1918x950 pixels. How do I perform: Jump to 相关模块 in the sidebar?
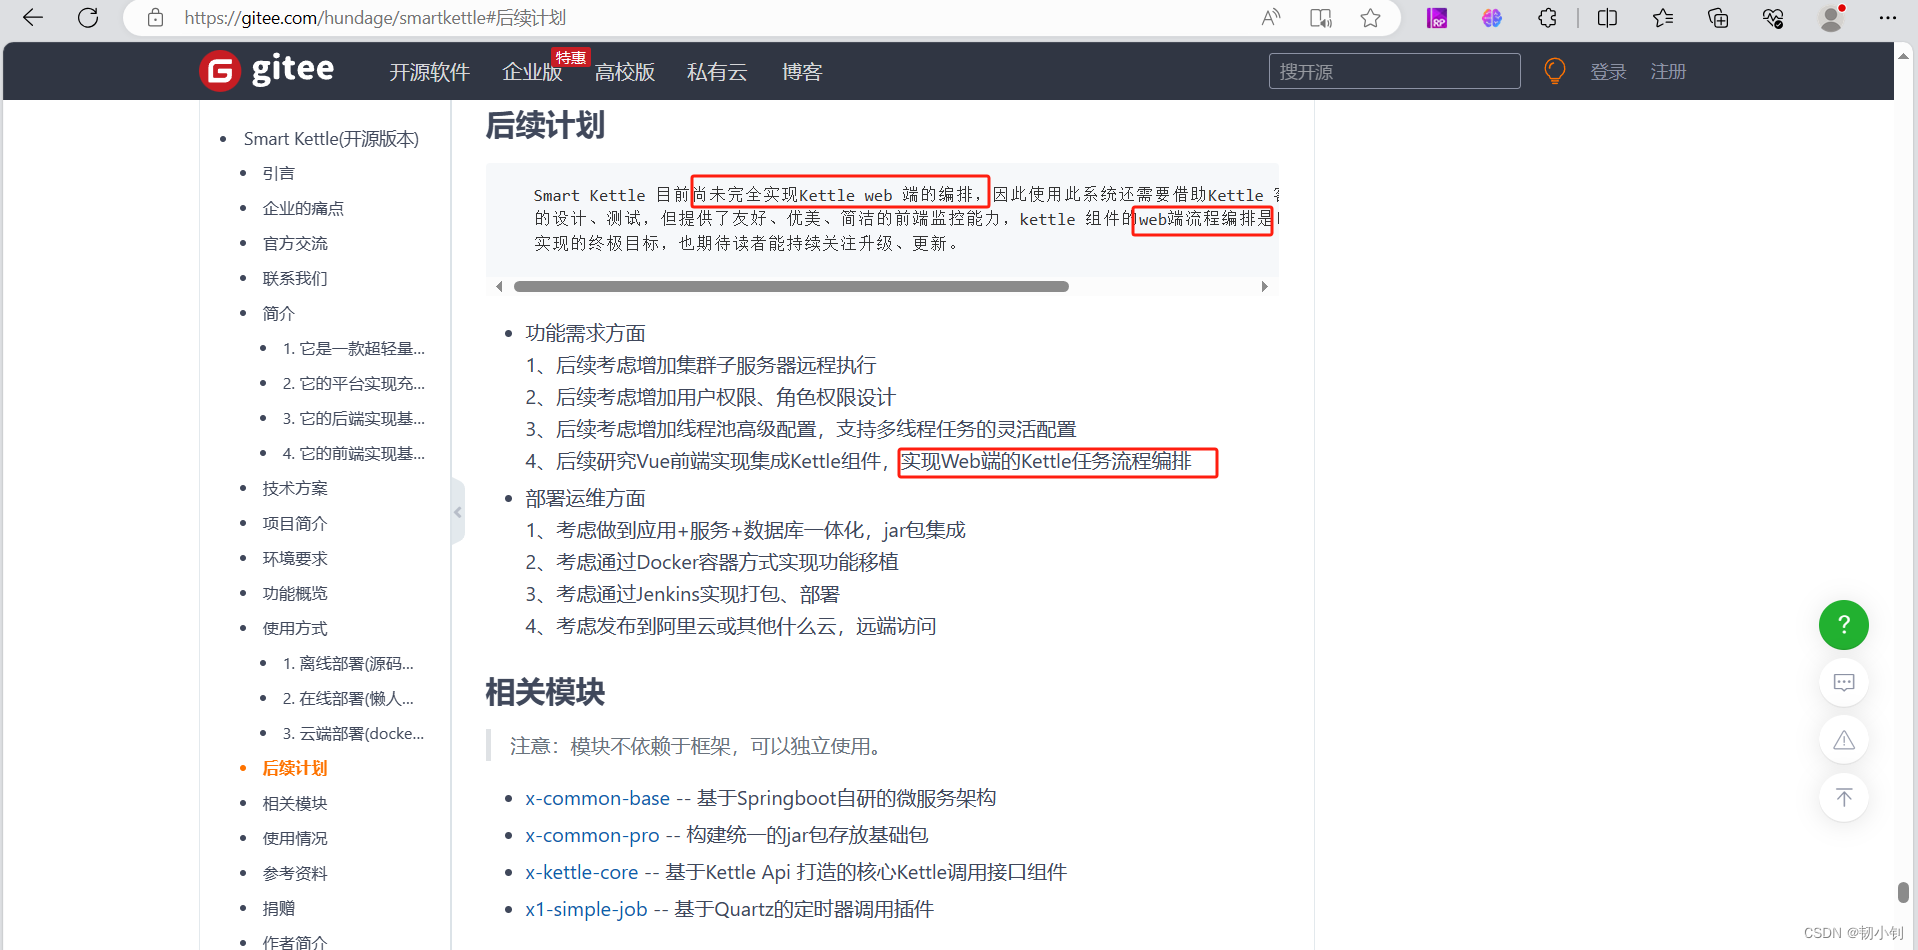coord(295,803)
